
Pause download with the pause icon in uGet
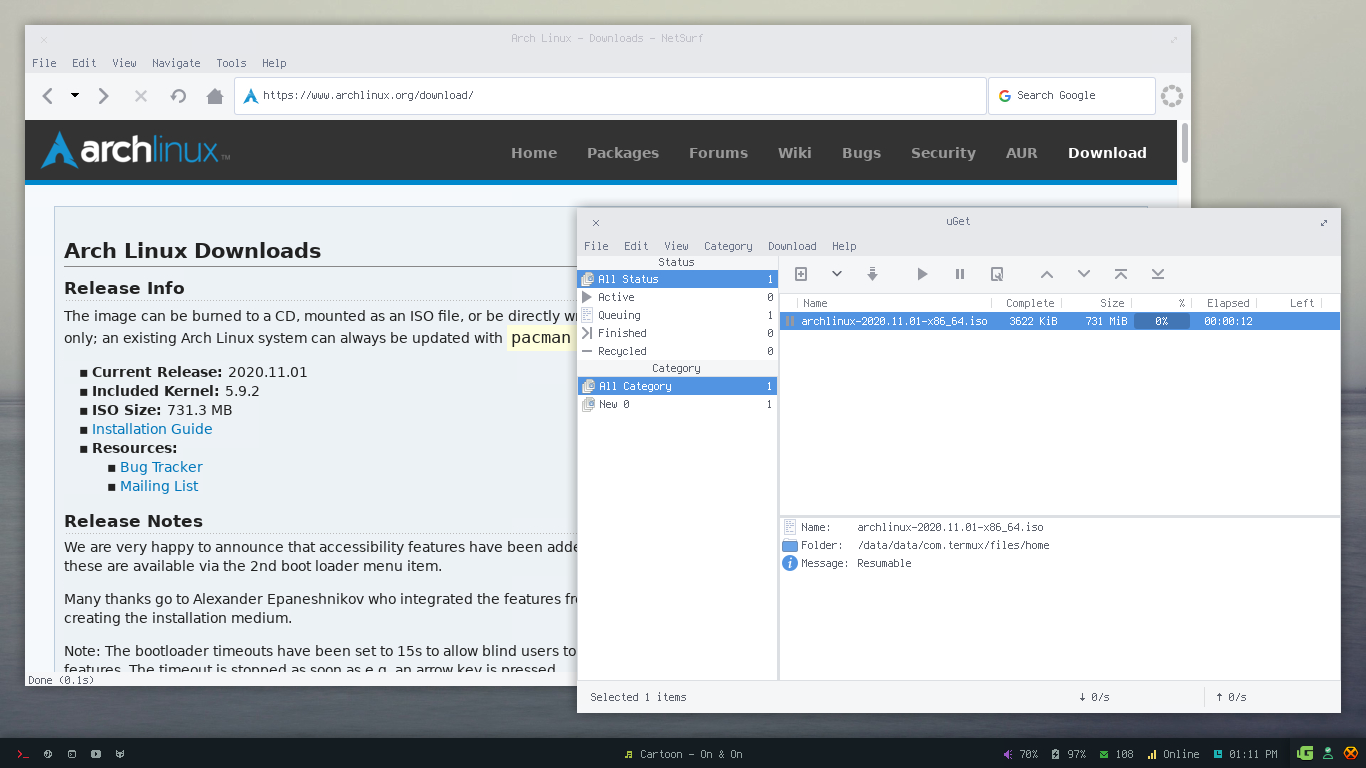(960, 274)
